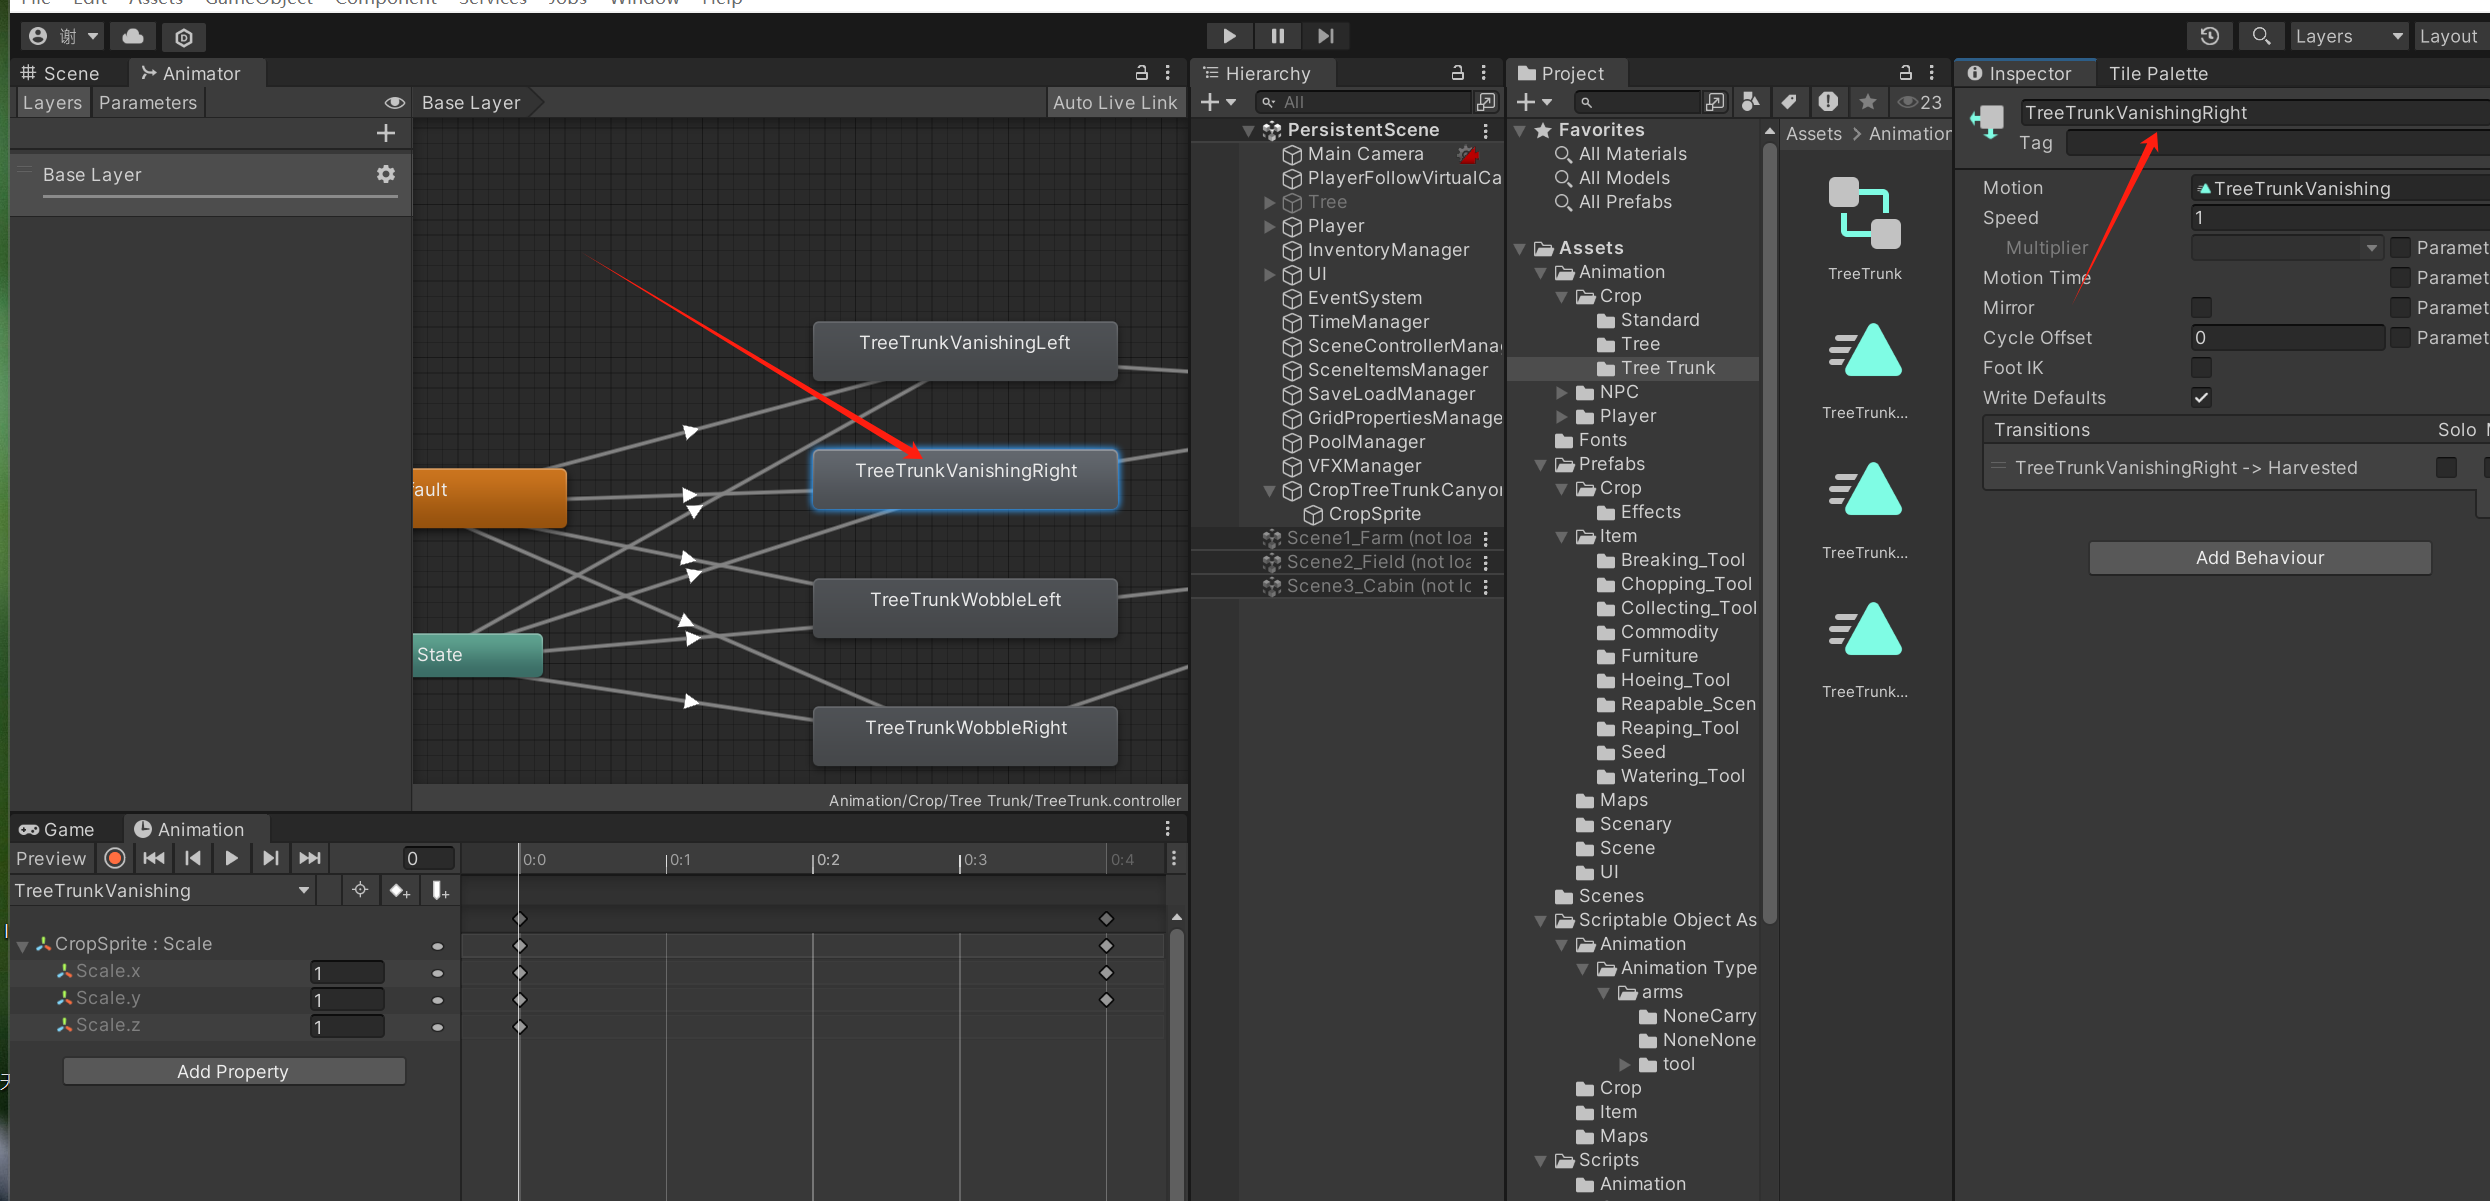Click the Add Property button
2490x1201 pixels.
click(233, 1071)
